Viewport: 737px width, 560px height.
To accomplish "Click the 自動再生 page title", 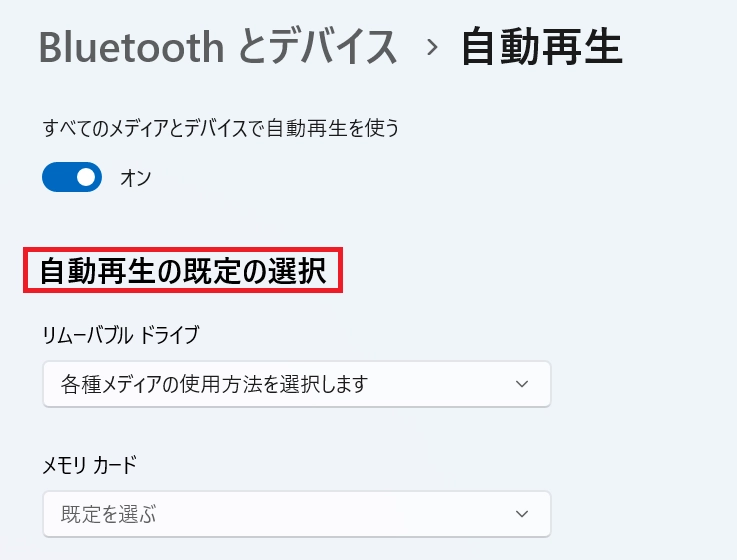I will pos(541,47).
